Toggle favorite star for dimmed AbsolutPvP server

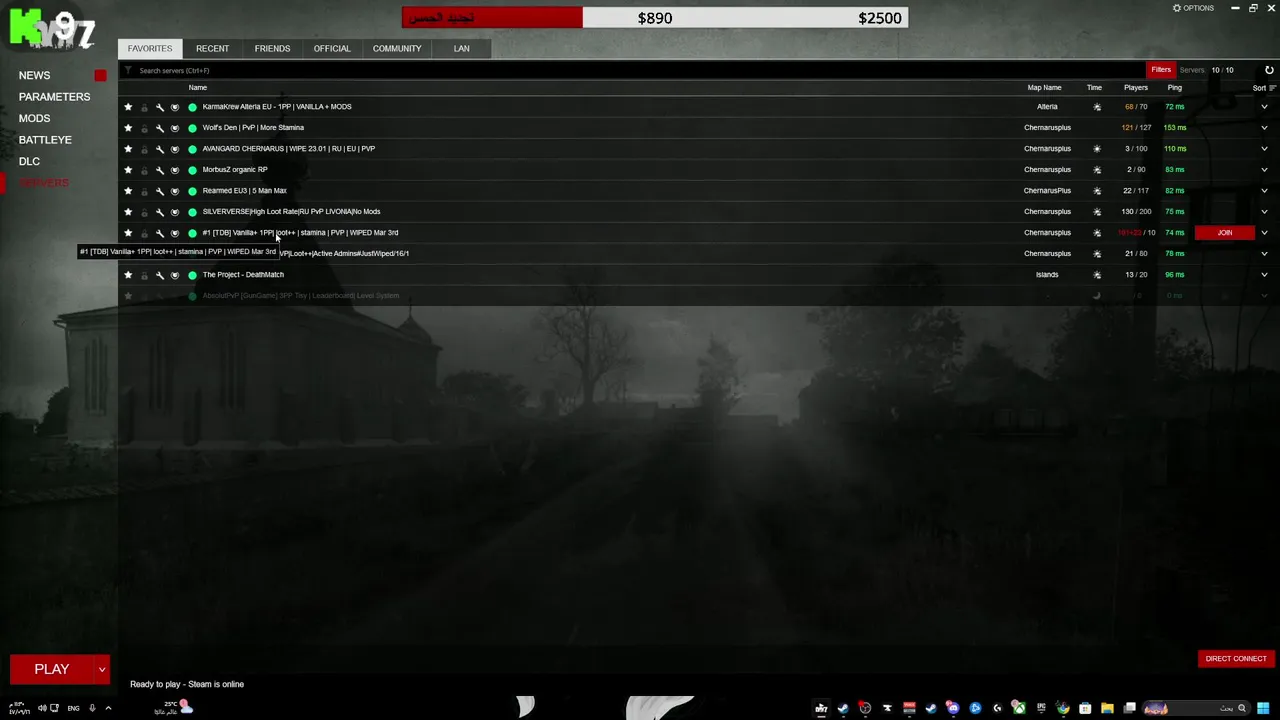[x=128, y=296]
